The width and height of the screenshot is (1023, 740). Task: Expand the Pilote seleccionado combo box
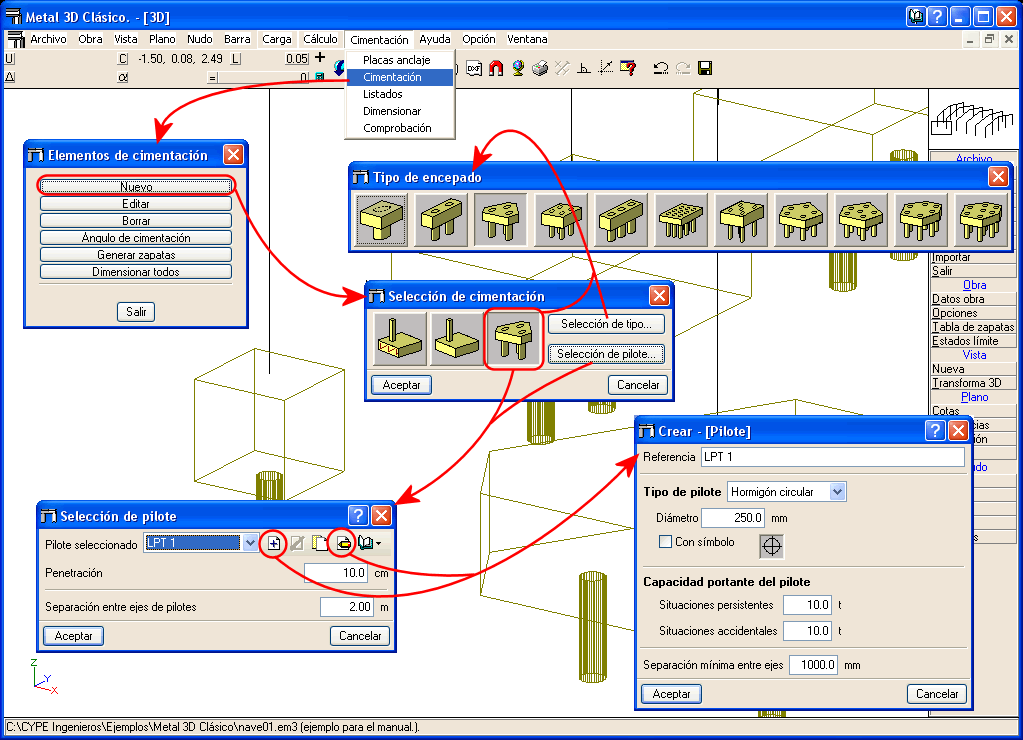click(250, 543)
